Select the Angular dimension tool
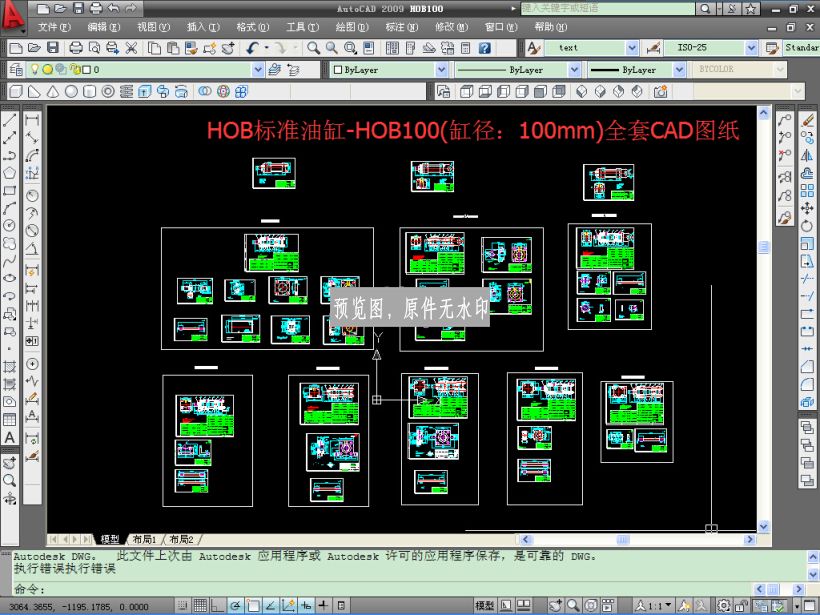The width and height of the screenshot is (820, 615). point(32,248)
